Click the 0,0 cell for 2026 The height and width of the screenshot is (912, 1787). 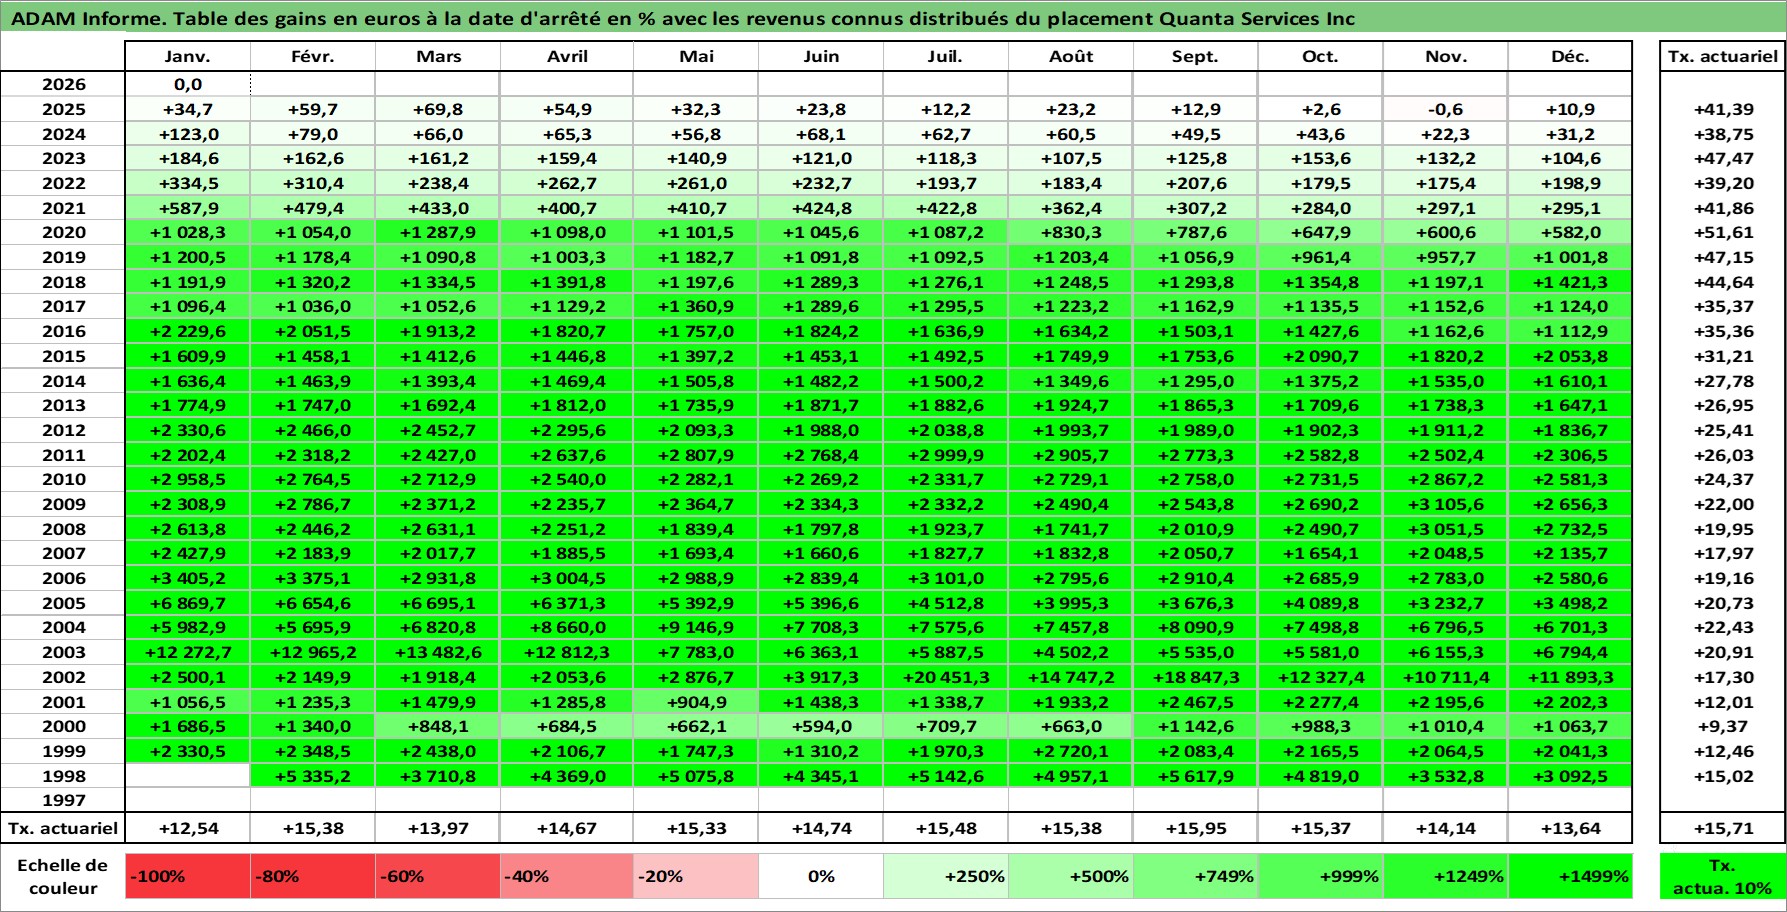tap(188, 85)
